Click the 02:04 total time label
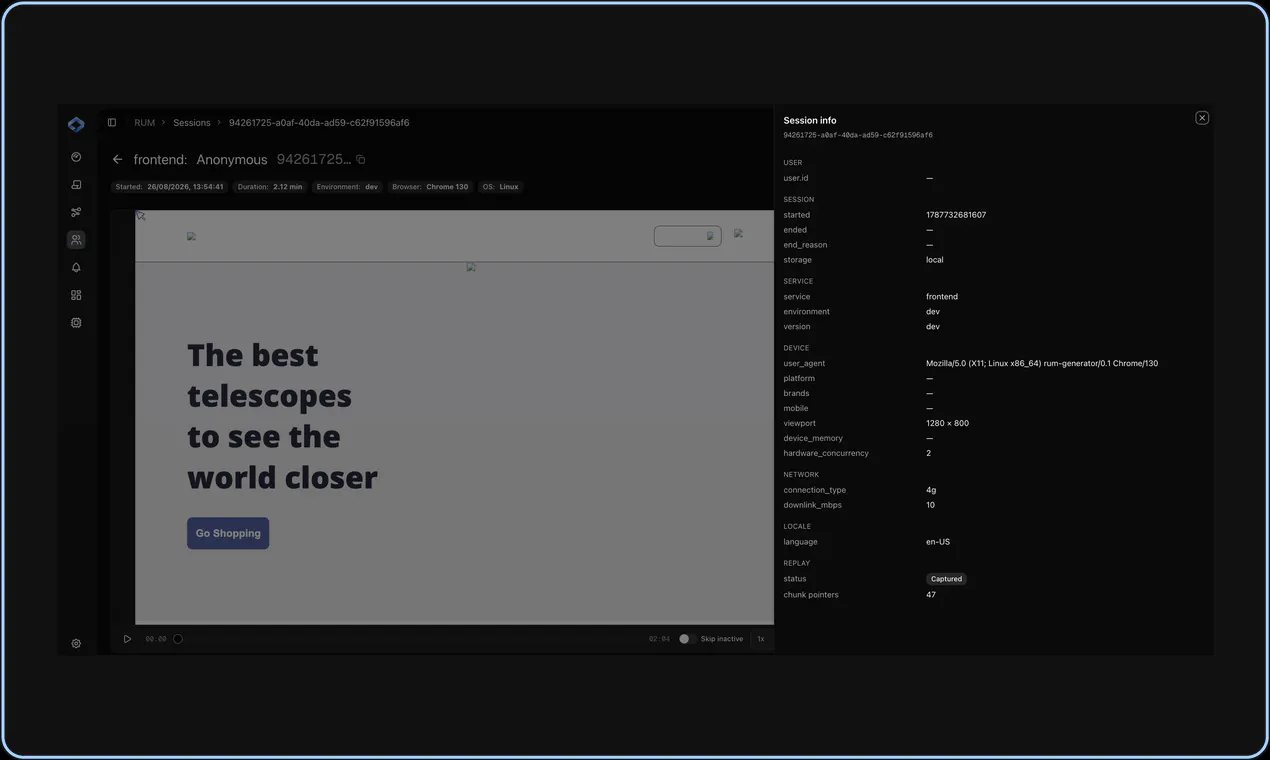This screenshot has height=760, width=1270. pyautogui.click(x=659, y=639)
